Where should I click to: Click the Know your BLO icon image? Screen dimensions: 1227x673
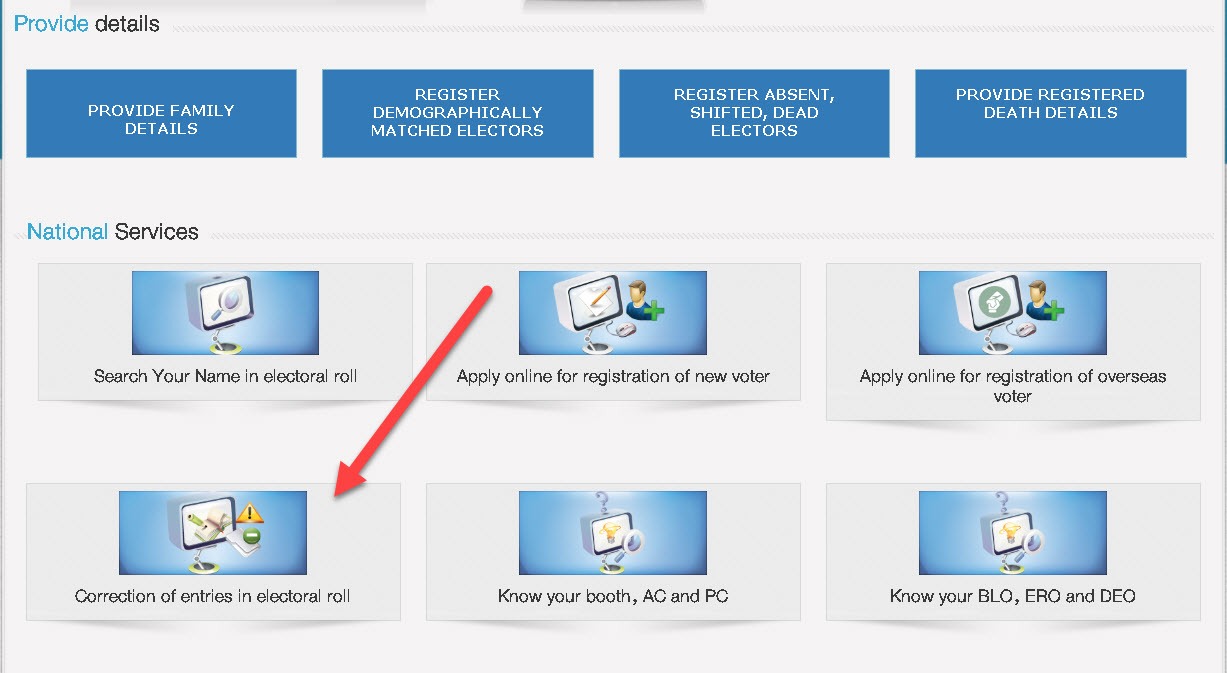coord(1012,532)
